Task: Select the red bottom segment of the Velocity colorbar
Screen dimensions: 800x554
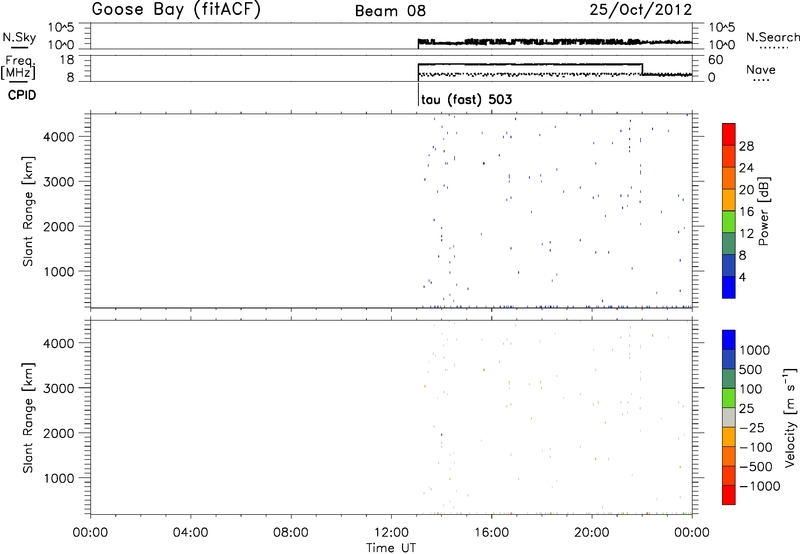Action: [x=729, y=495]
